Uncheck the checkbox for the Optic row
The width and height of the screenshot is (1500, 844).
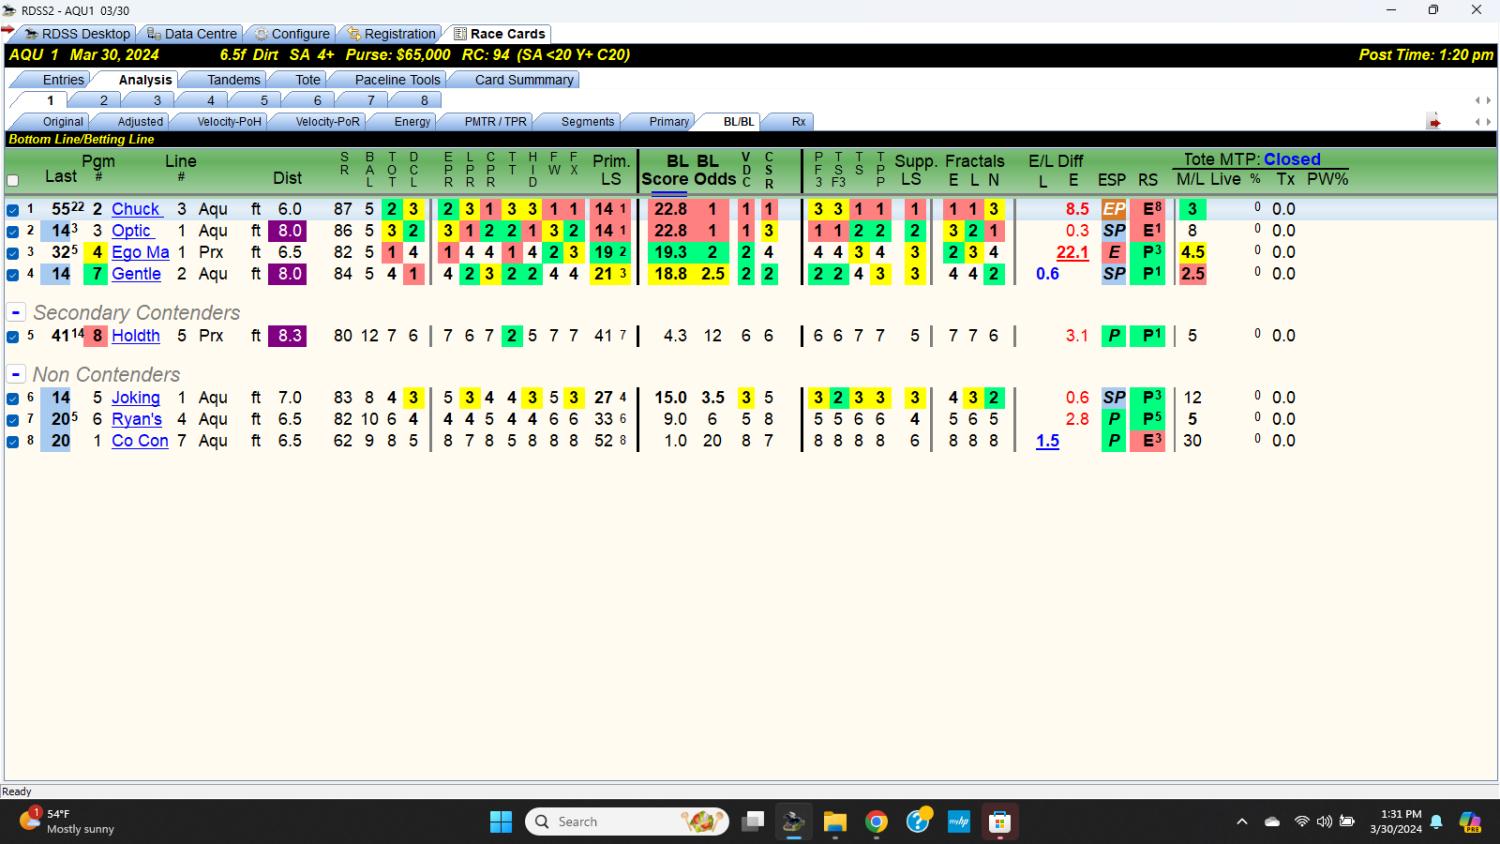13,231
